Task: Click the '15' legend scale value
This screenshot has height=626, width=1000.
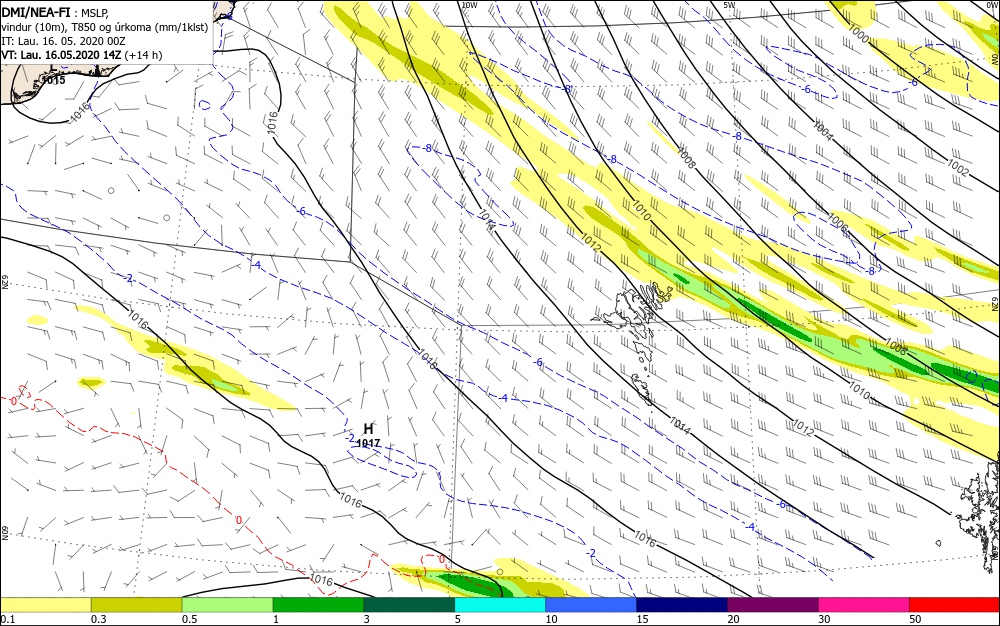Action: (x=642, y=619)
